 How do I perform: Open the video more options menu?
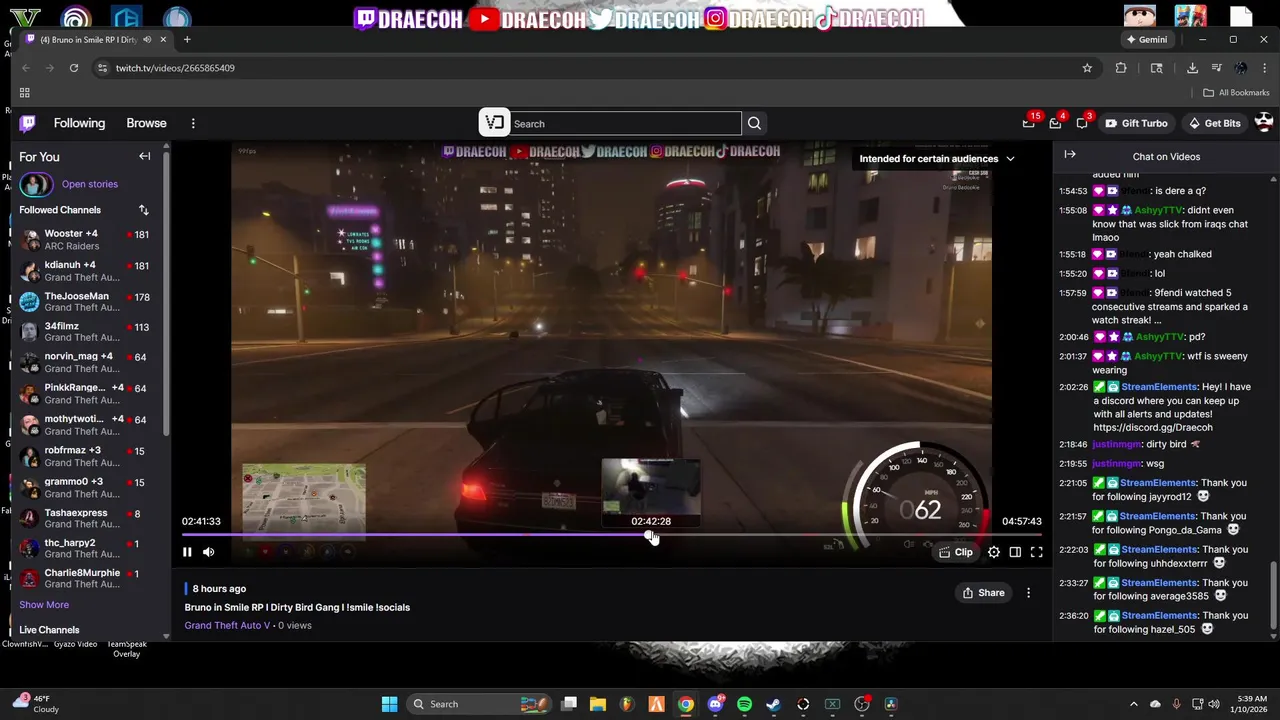1028,593
